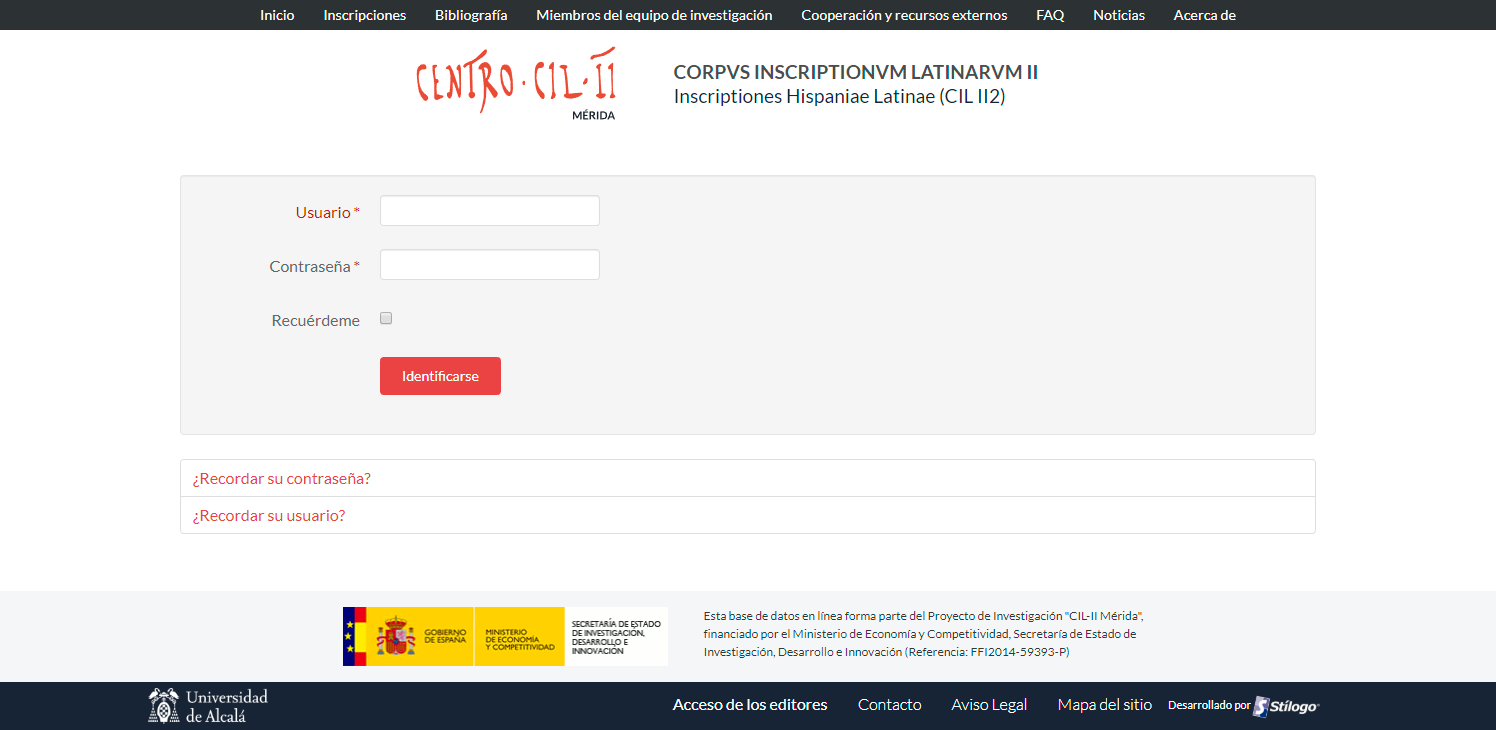Open the FAQ page
This screenshot has height=730, width=1496.
(x=1050, y=15)
